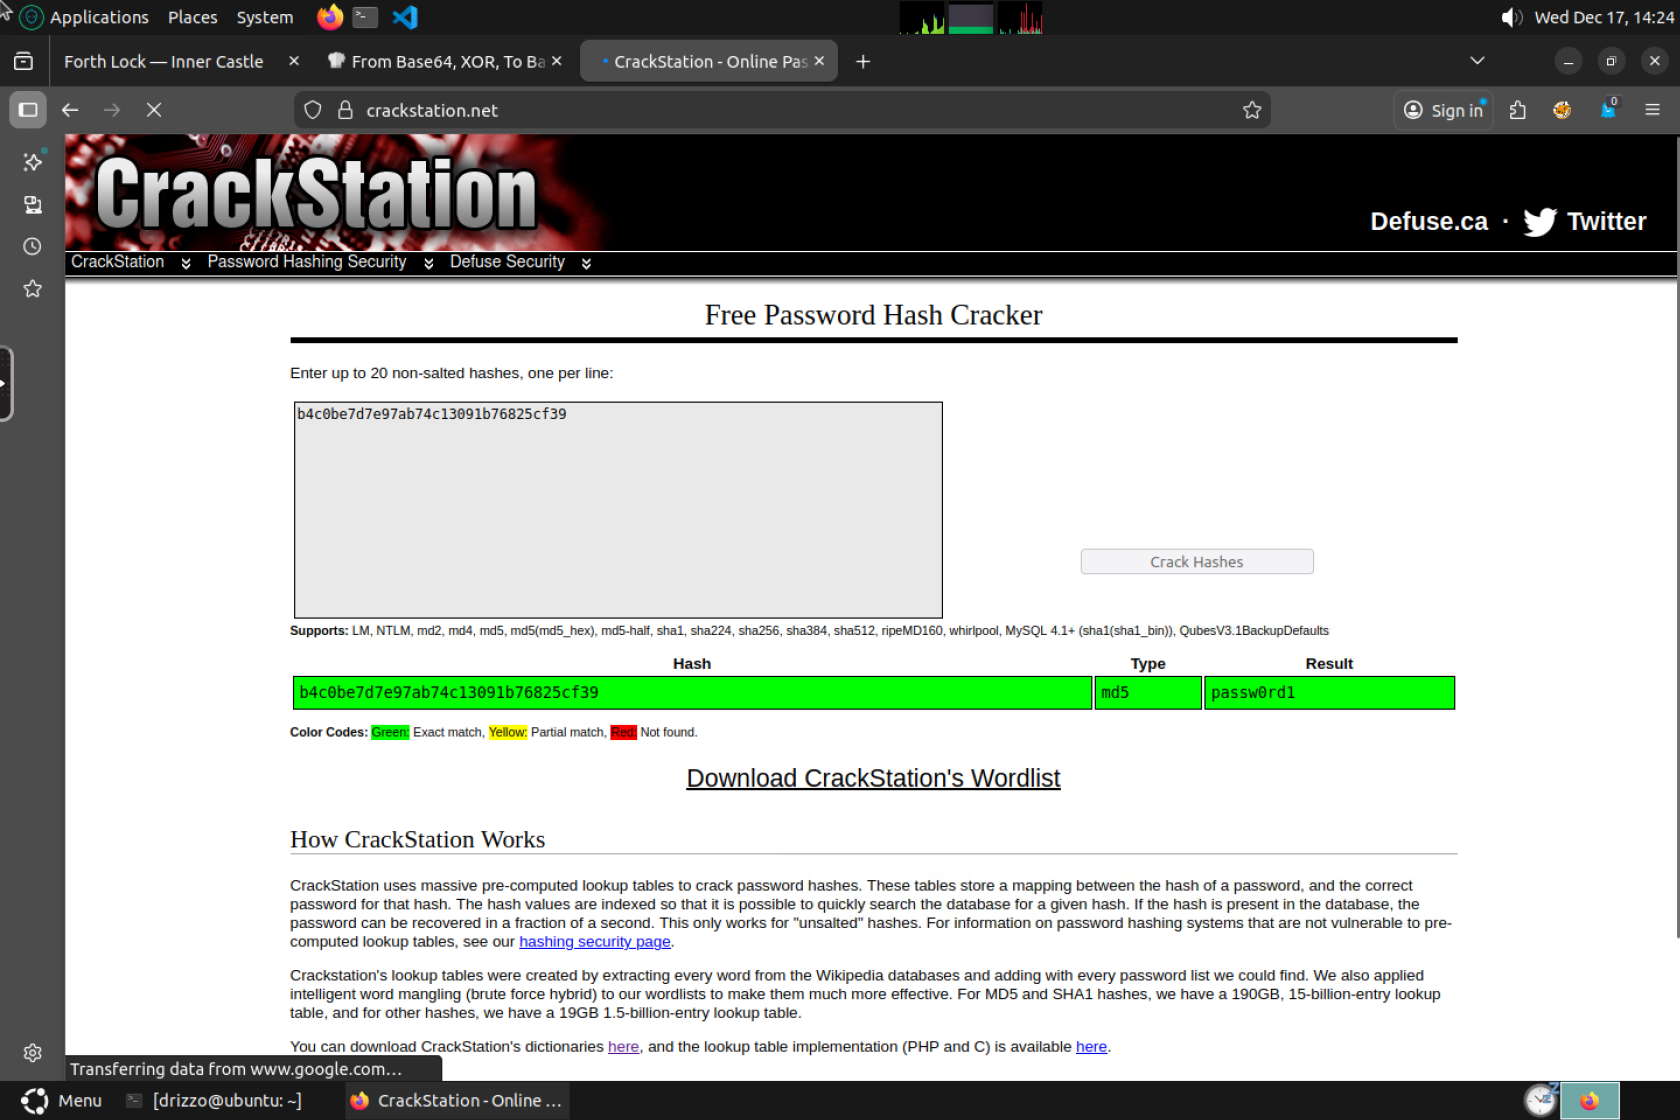Expand Password Hashing Security dropdown arrow

click(429, 263)
